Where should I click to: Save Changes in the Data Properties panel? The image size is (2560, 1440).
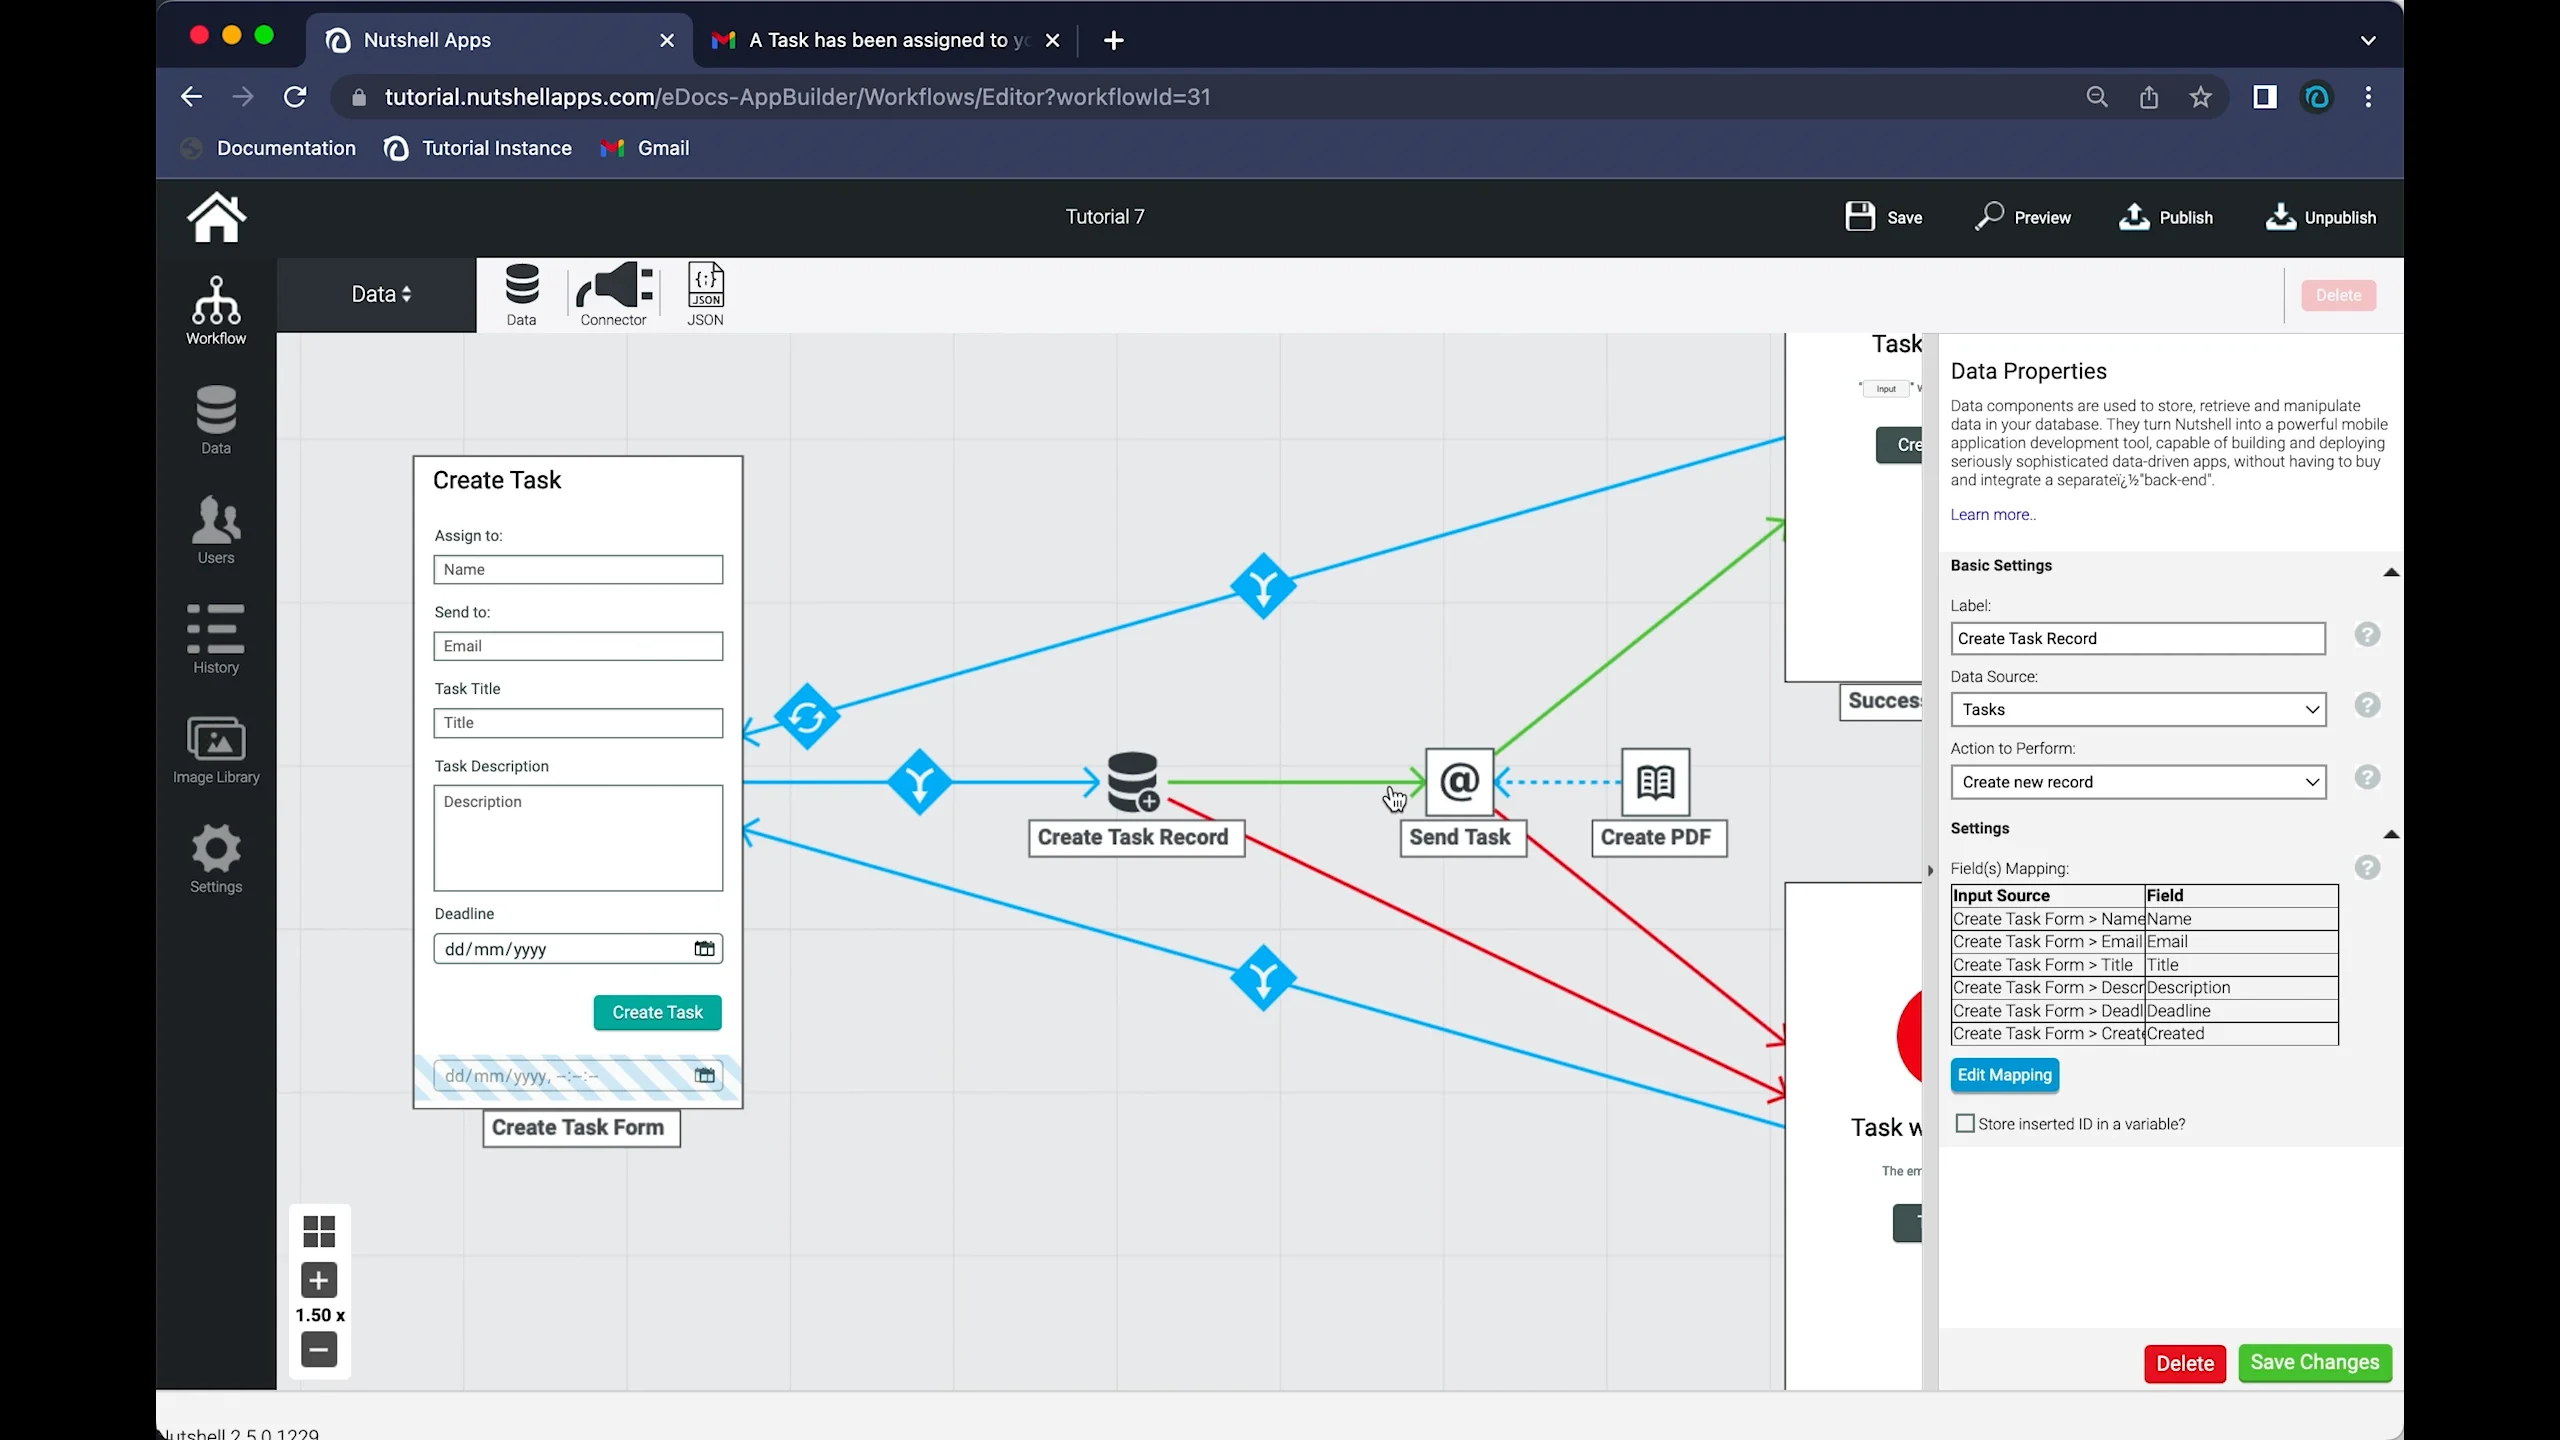point(2314,1363)
